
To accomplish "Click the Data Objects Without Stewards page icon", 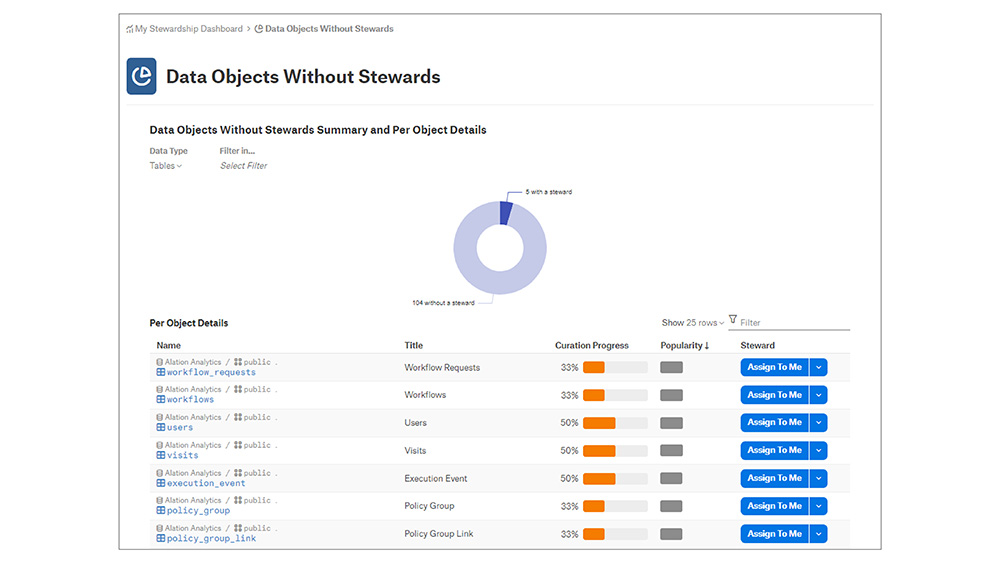I will point(142,77).
